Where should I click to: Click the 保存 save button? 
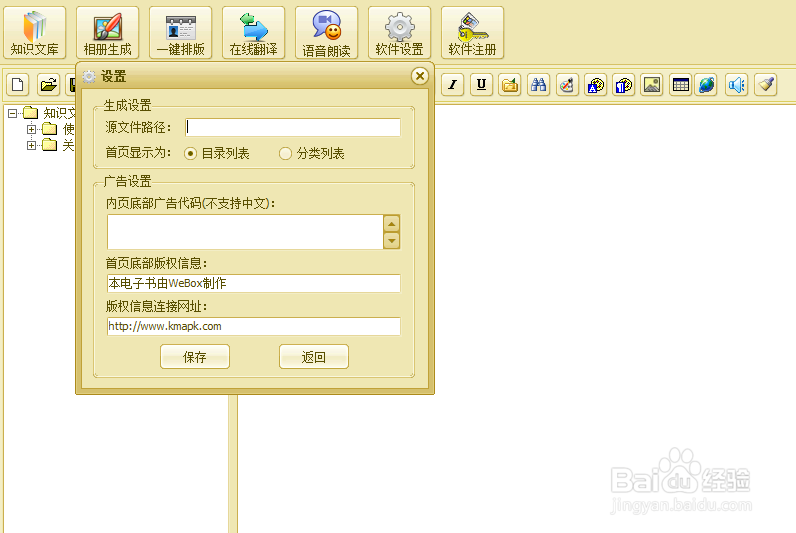[x=195, y=357]
